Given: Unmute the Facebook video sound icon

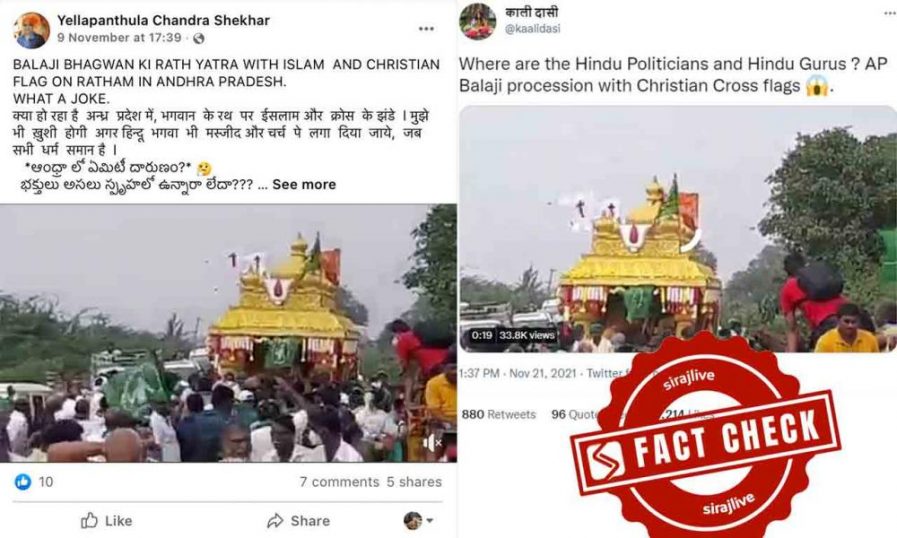Looking at the screenshot, I should (x=432, y=442).
